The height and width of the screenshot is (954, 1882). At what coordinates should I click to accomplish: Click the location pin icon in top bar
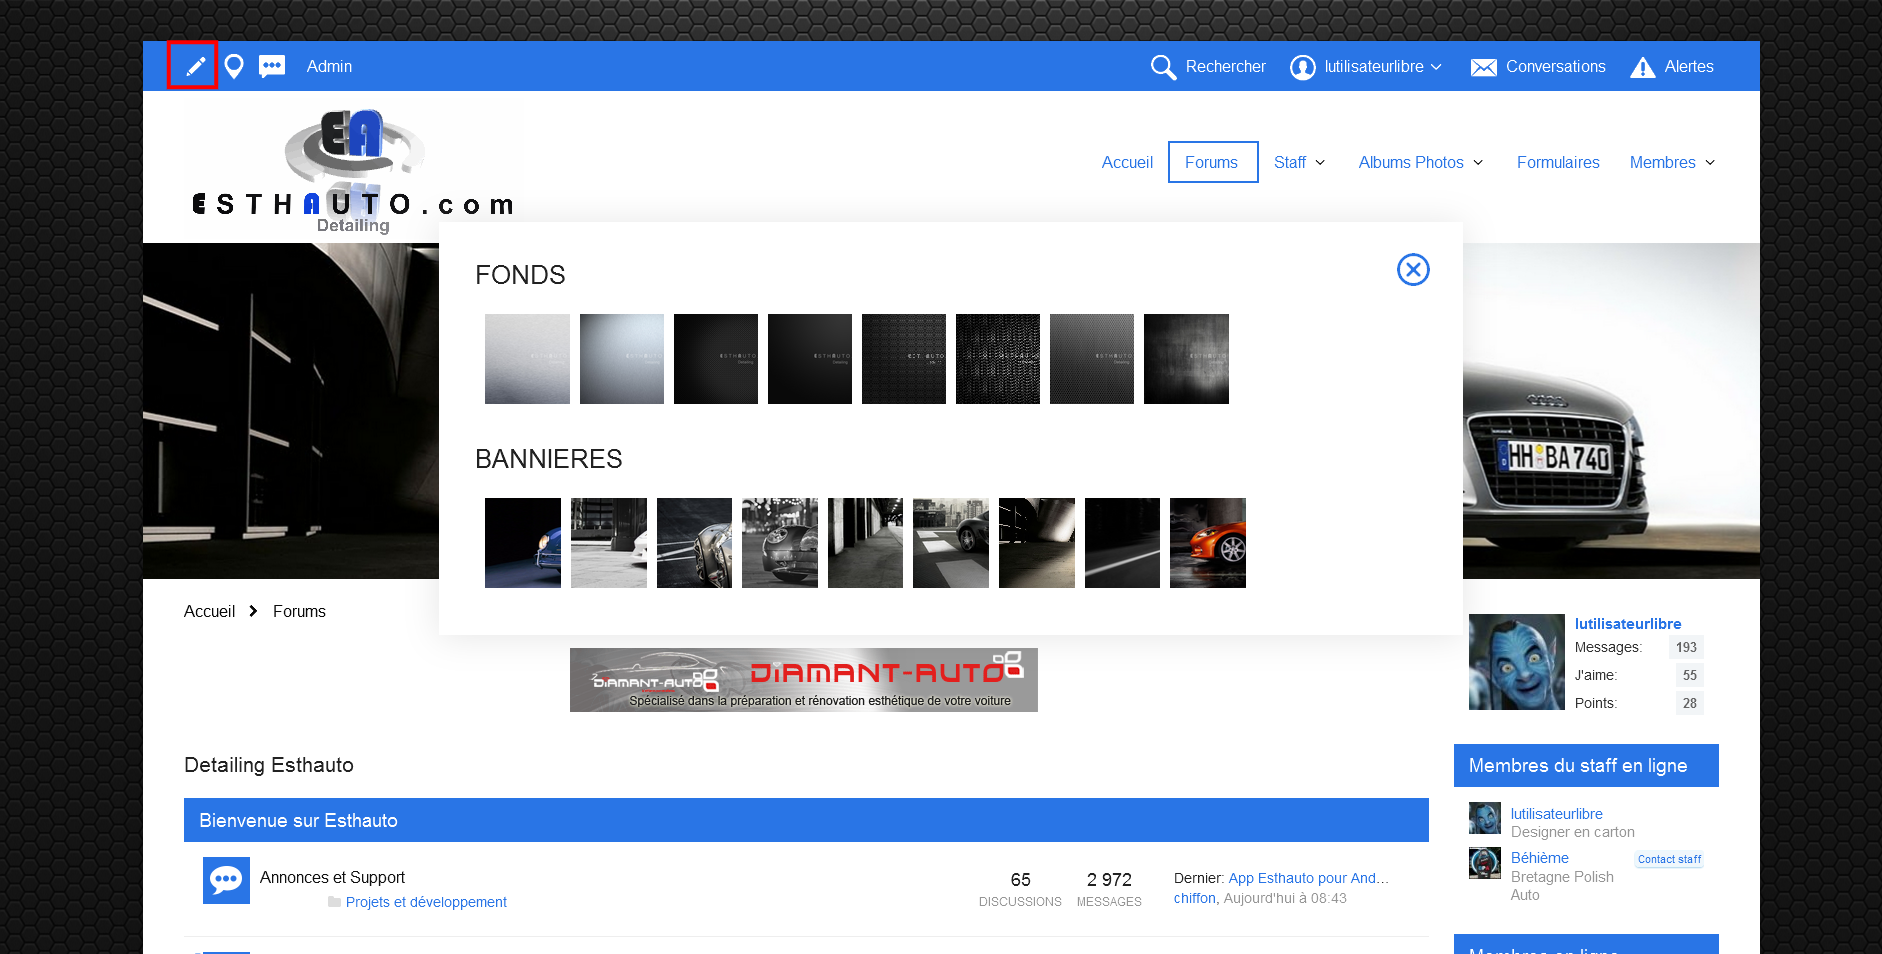click(234, 66)
